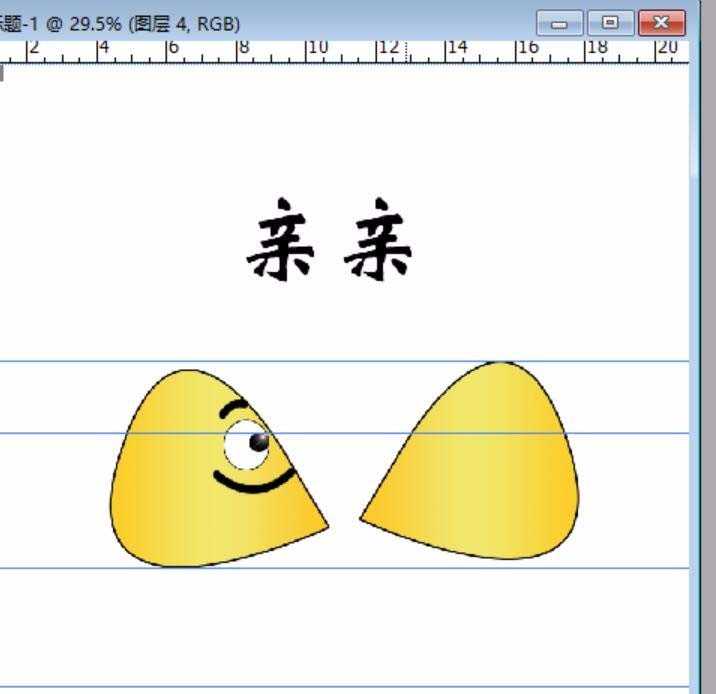
Task: Click the 20 mark on horizontal ruler
Action: pos(667,48)
